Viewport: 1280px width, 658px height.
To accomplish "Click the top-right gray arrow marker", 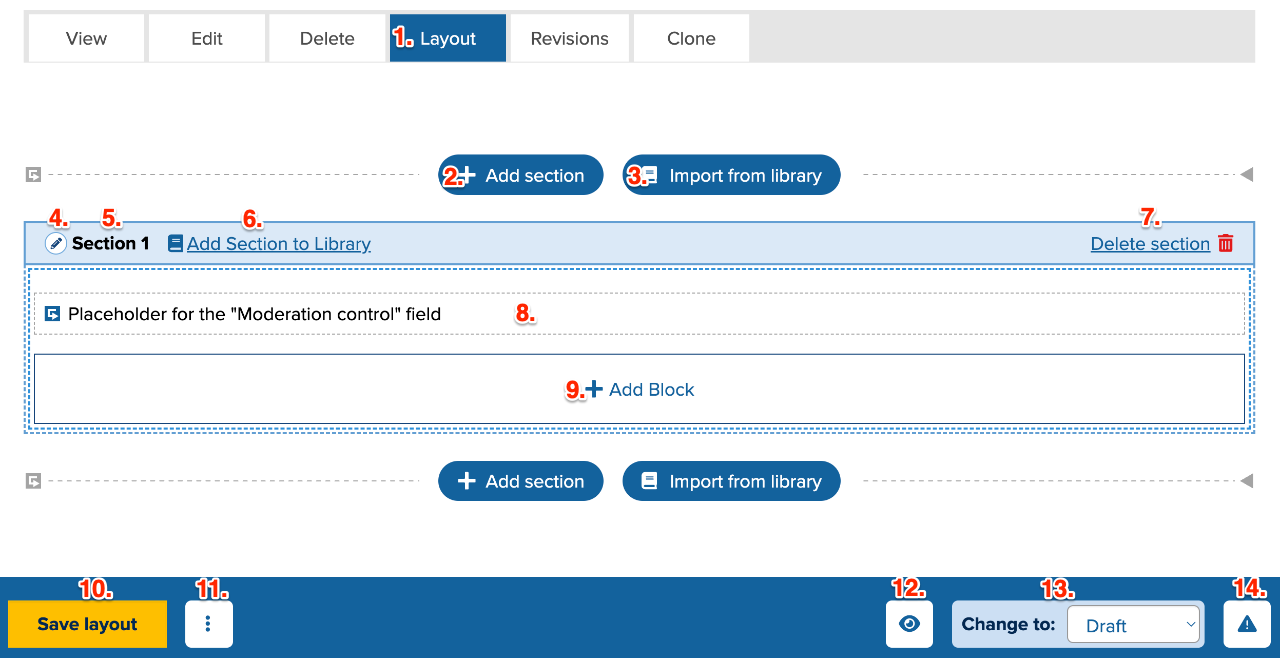I will 1246,175.
